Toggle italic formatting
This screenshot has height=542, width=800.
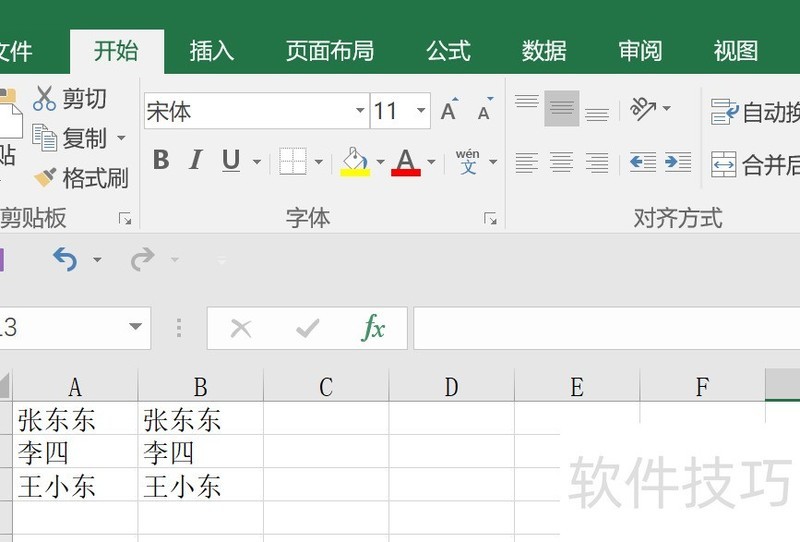pos(195,160)
